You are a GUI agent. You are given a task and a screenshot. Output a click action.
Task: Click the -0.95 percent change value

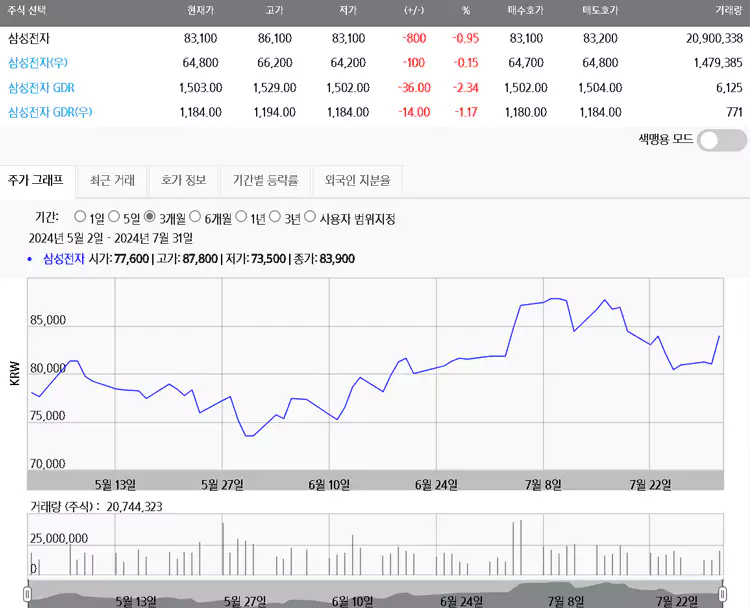point(465,38)
